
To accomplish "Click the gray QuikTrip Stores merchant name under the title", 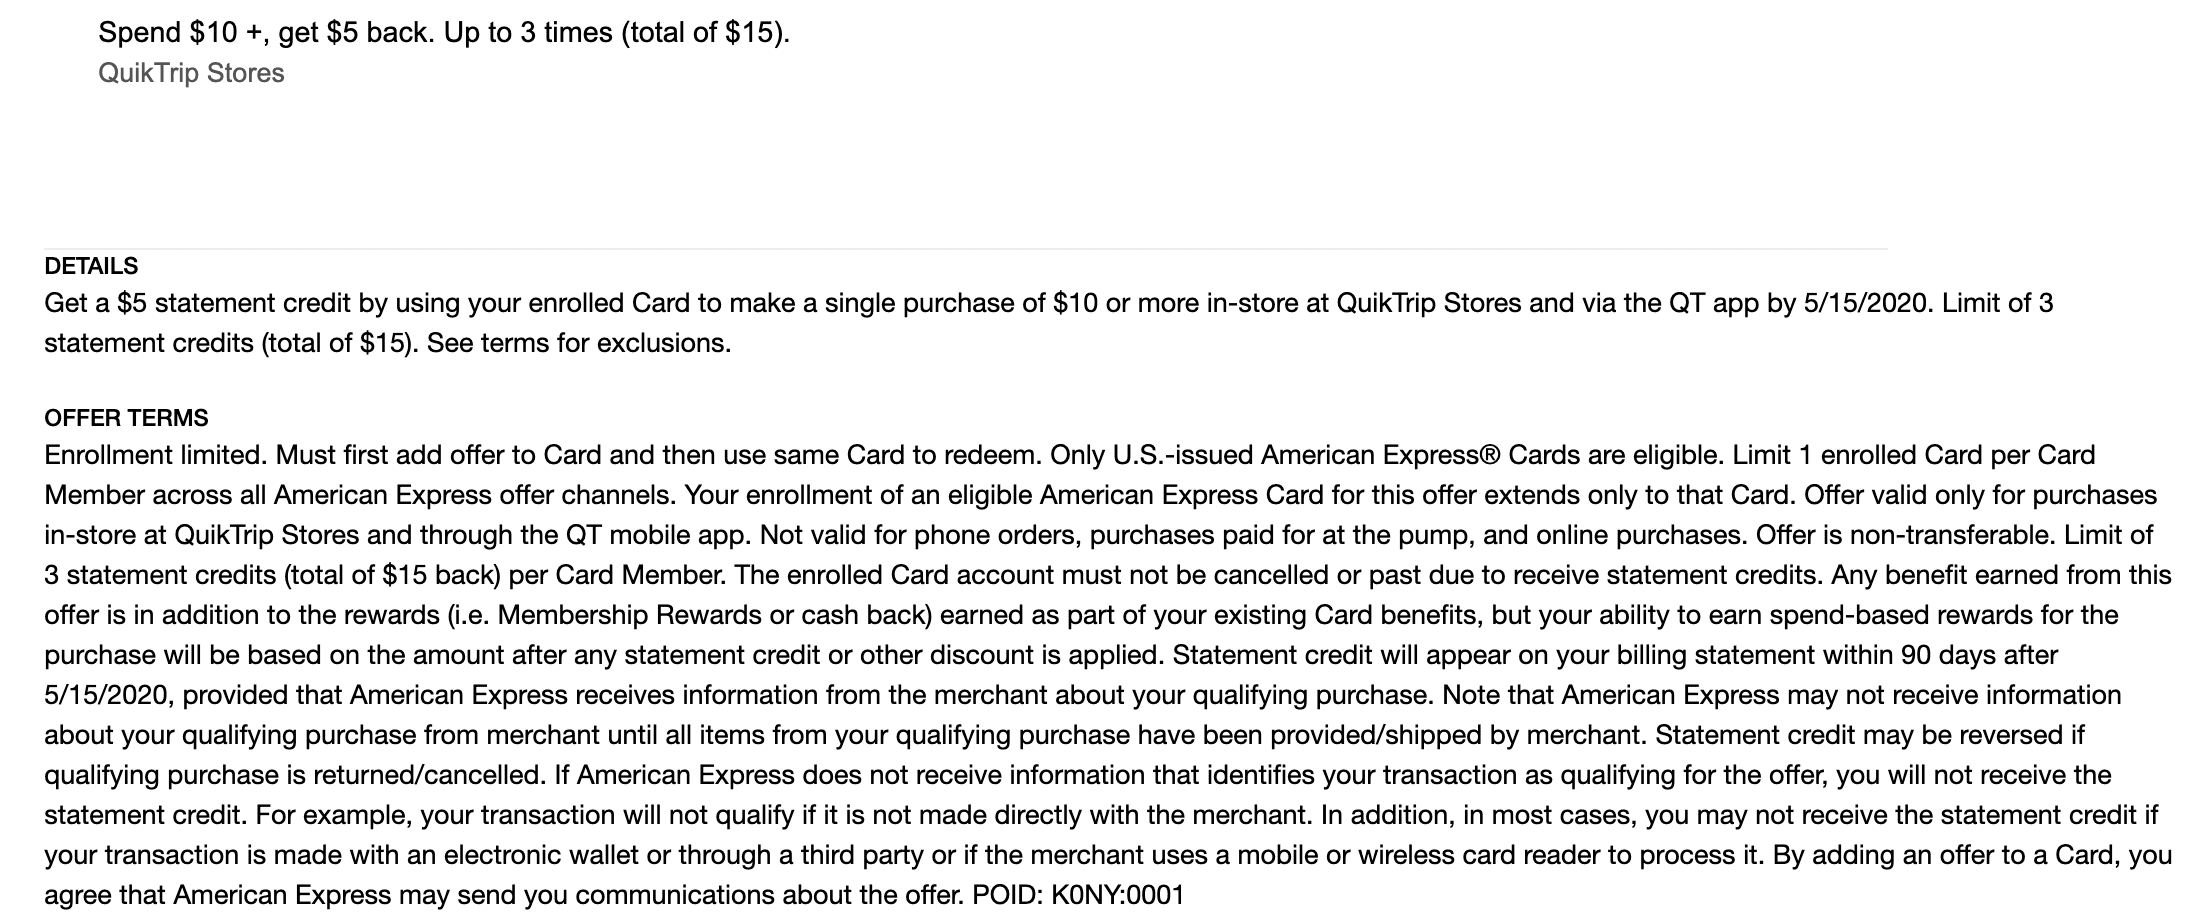I will [x=191, y=73].
